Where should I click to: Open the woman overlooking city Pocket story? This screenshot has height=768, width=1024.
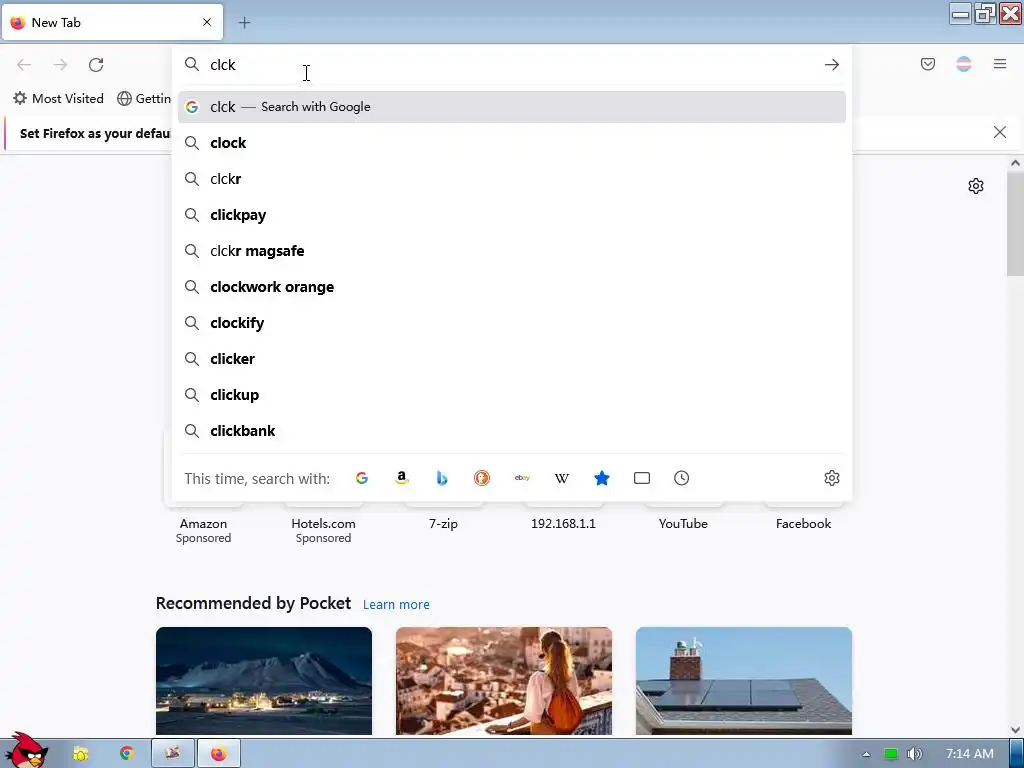point(504,680)
